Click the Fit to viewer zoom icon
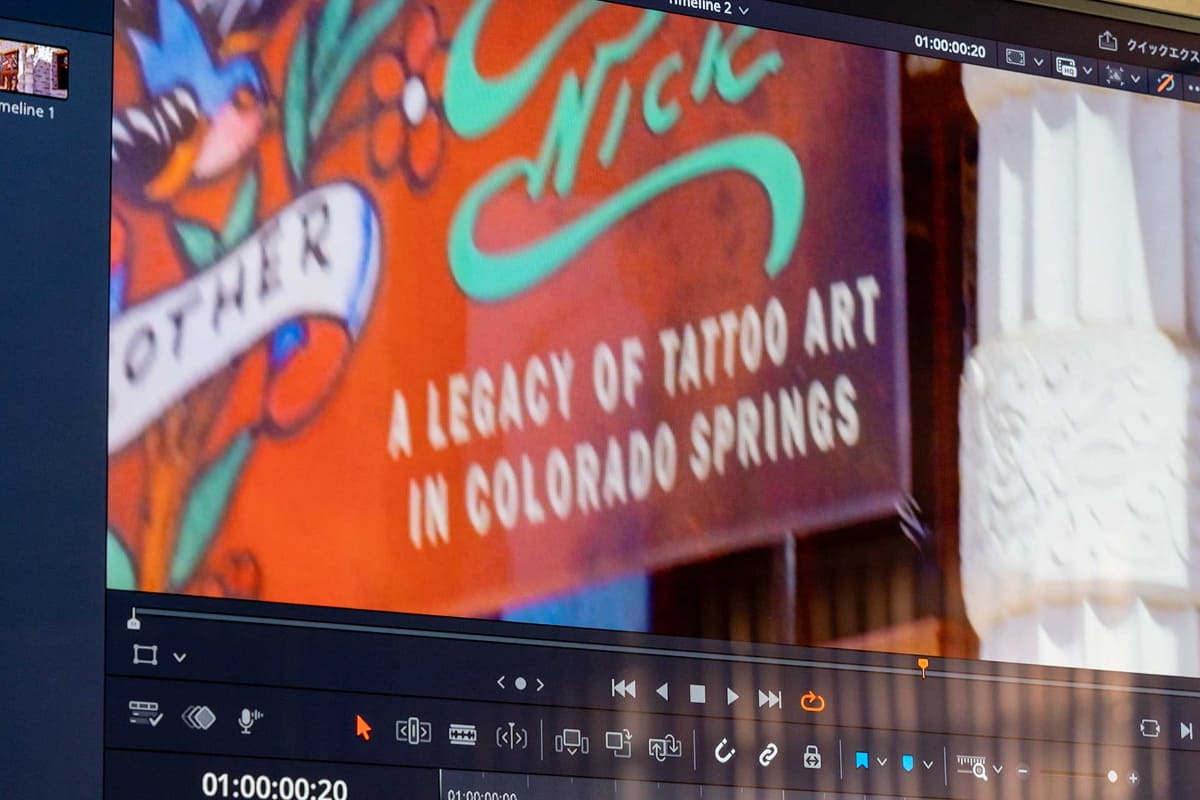 tap(1114, 74)
